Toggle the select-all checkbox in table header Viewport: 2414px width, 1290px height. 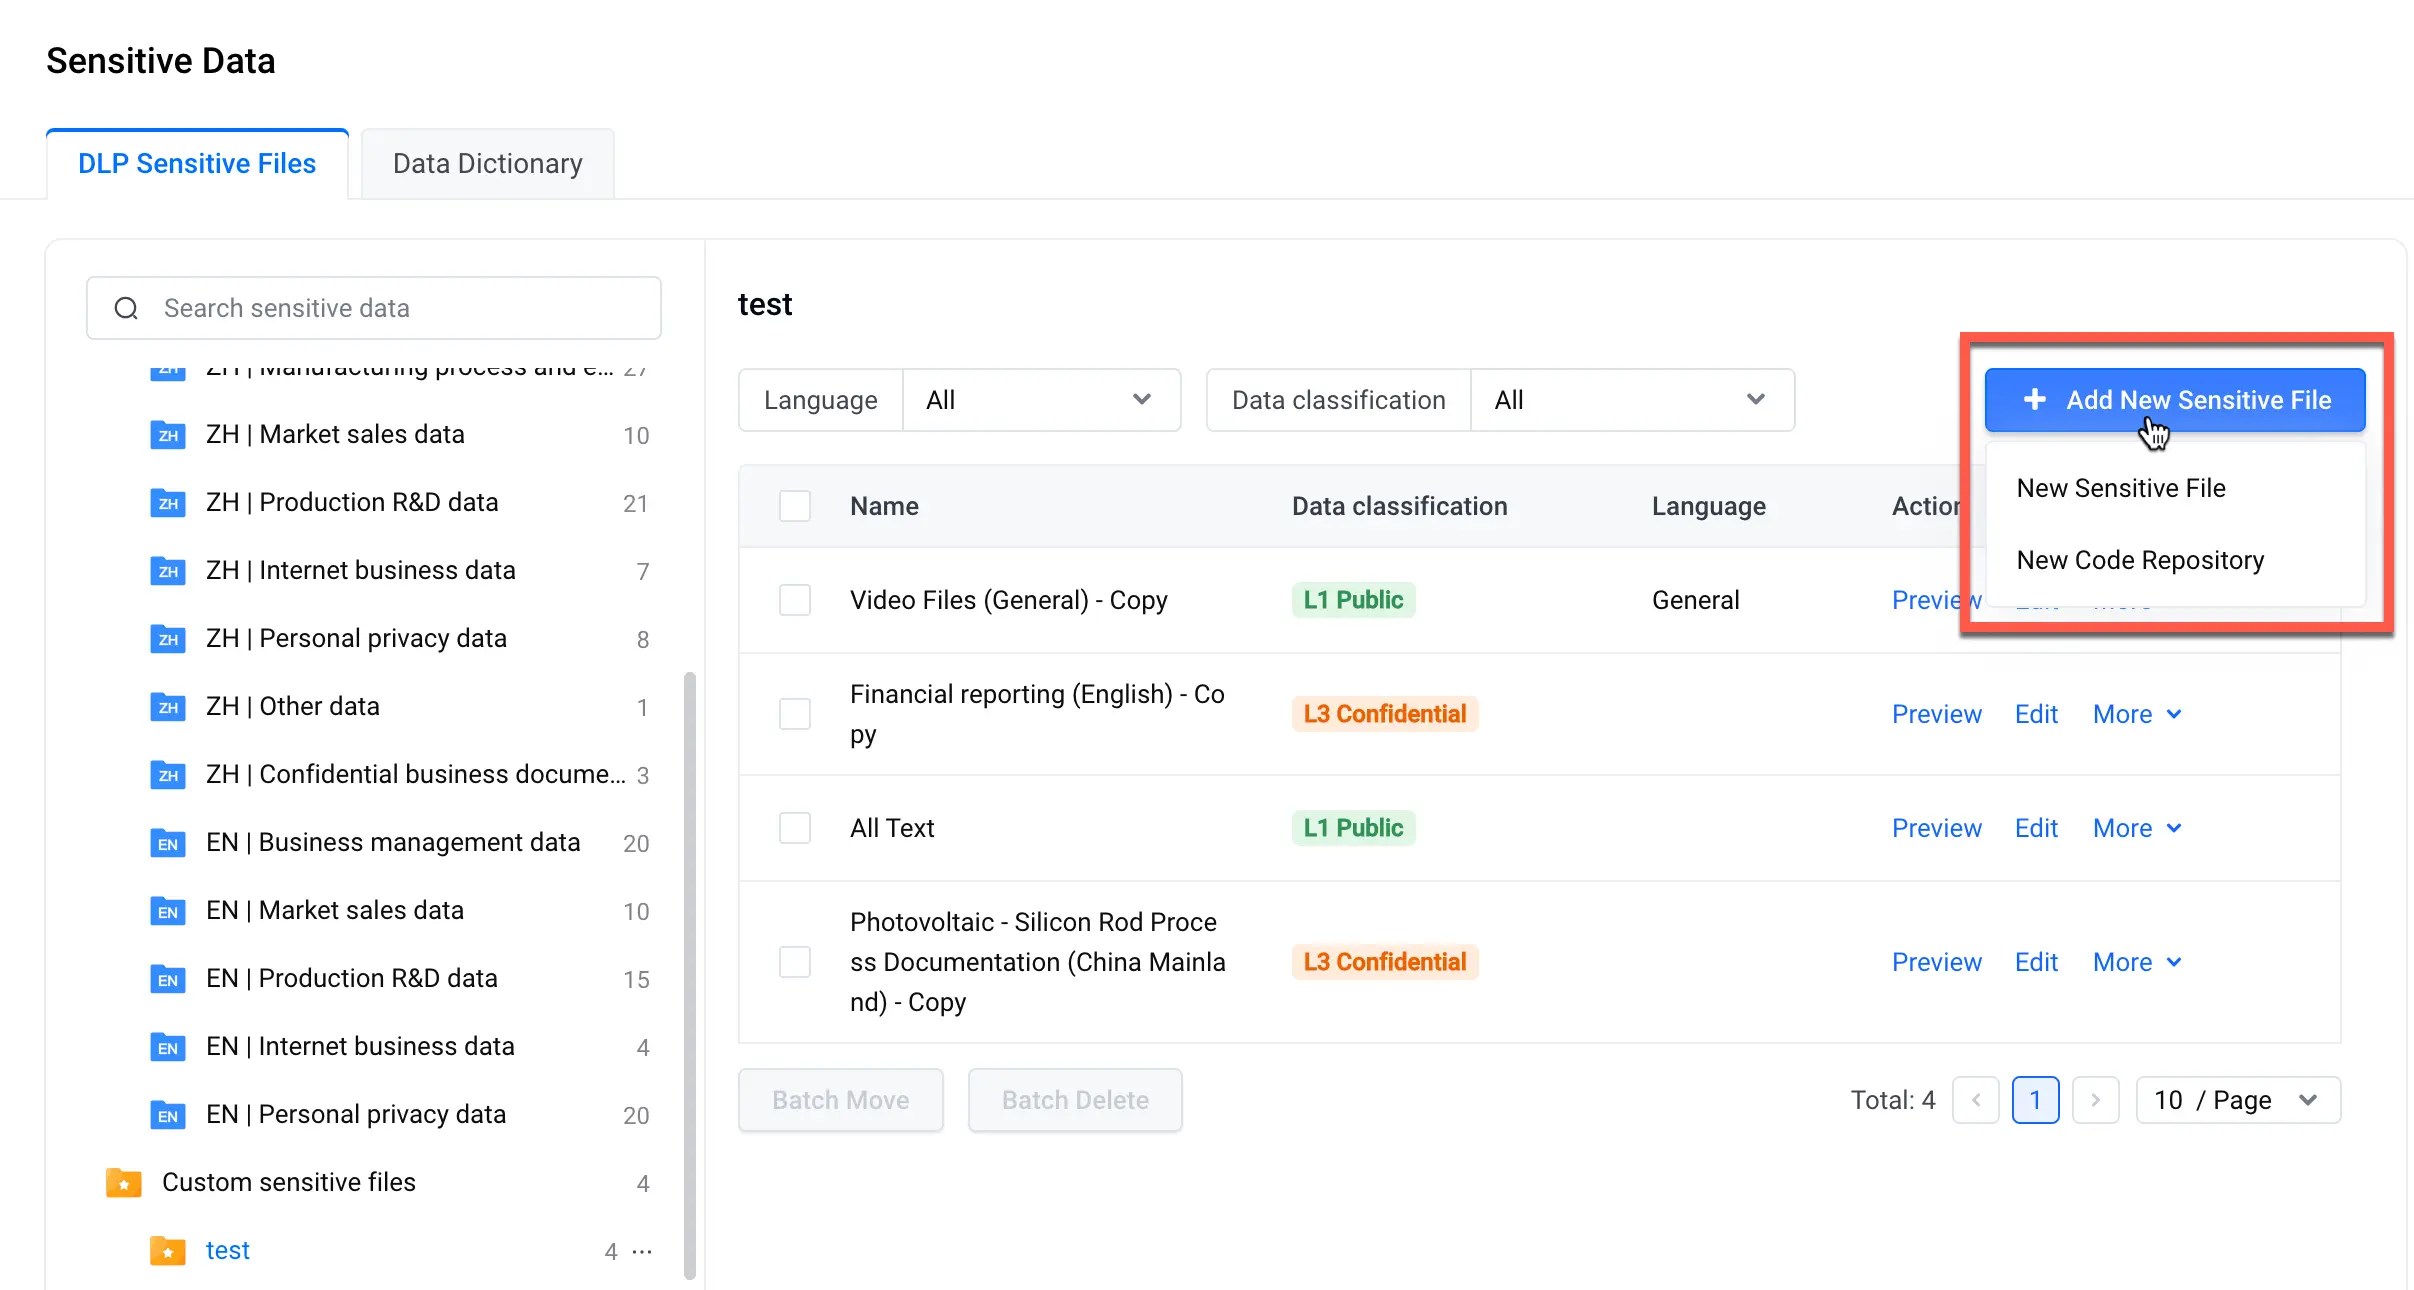[795, 506]
